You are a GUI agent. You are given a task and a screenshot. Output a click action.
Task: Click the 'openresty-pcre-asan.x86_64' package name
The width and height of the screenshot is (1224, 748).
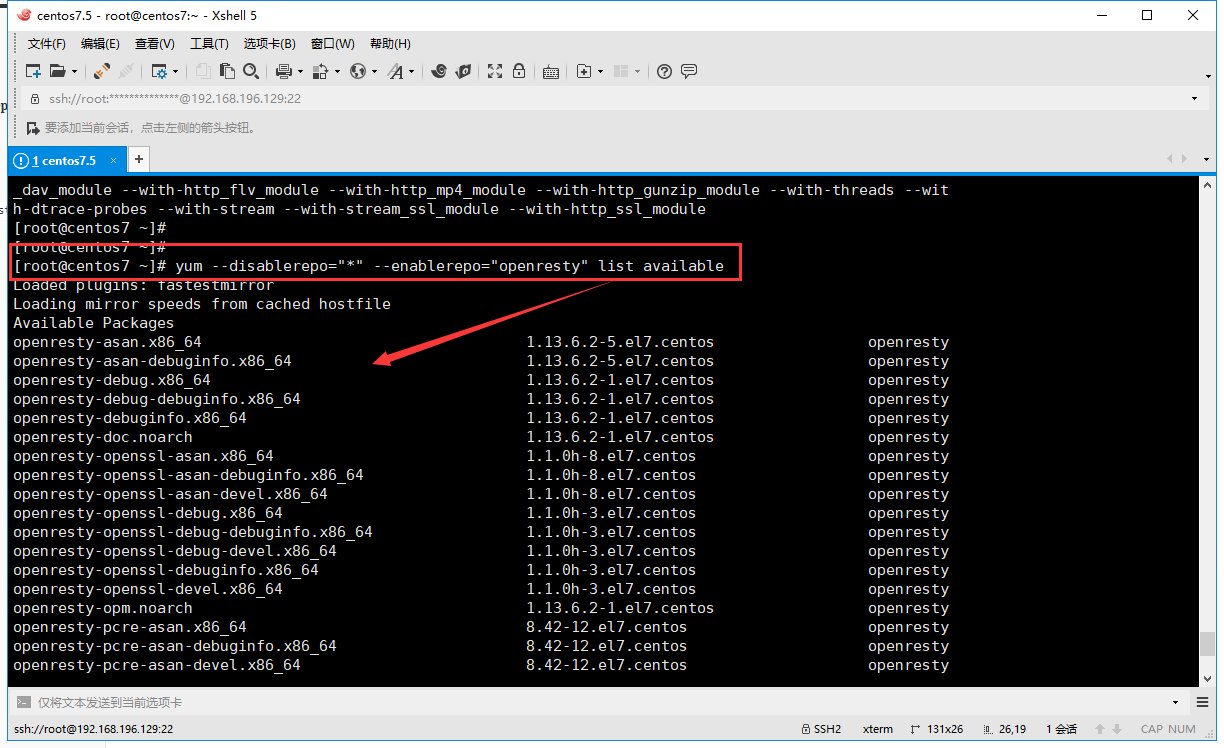[x=130, y=627]
